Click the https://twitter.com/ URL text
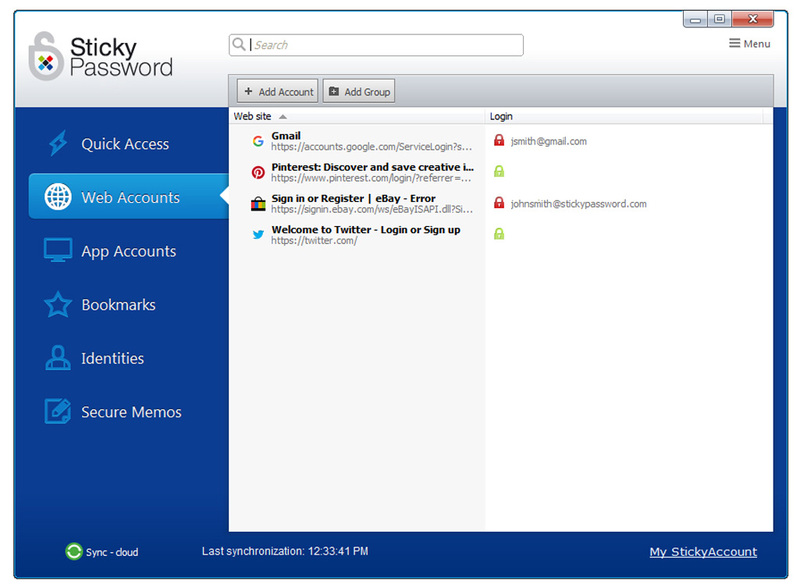 [x=314, y=240]
